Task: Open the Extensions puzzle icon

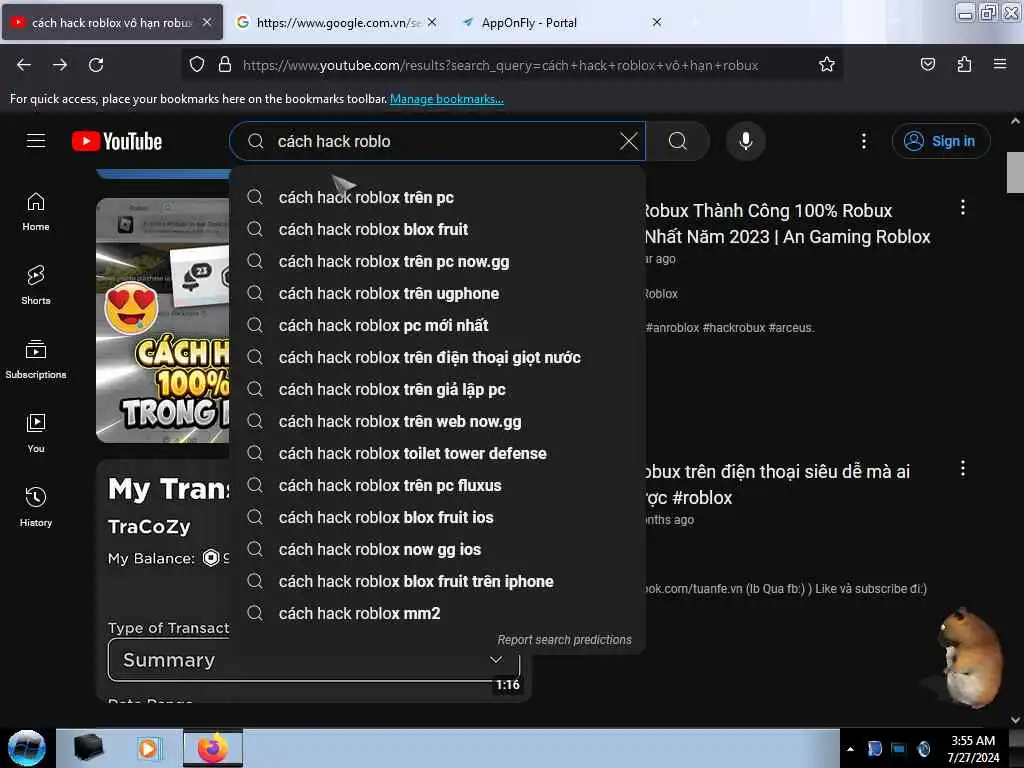Action: click(x=964, y=65)
